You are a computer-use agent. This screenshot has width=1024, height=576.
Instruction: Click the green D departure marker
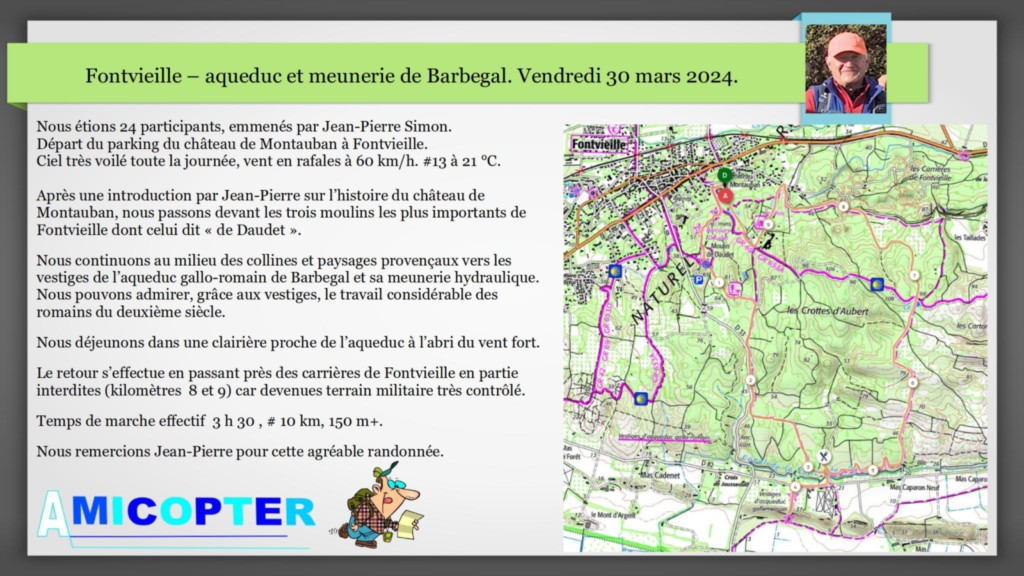[x=724, y=175]
